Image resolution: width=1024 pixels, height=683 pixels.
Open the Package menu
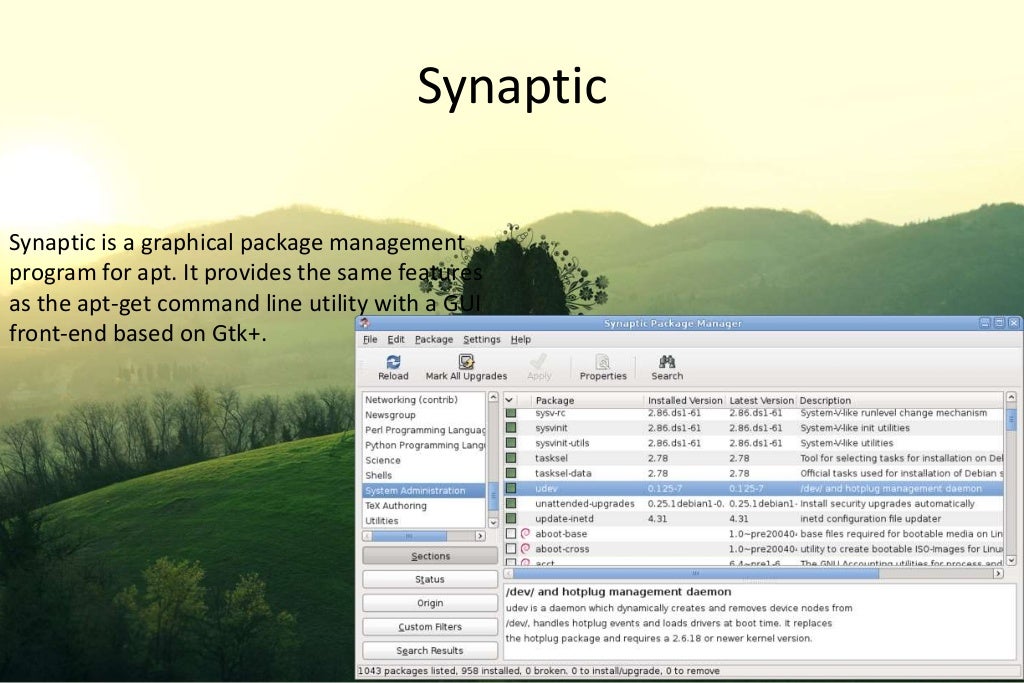pos(434,340)
